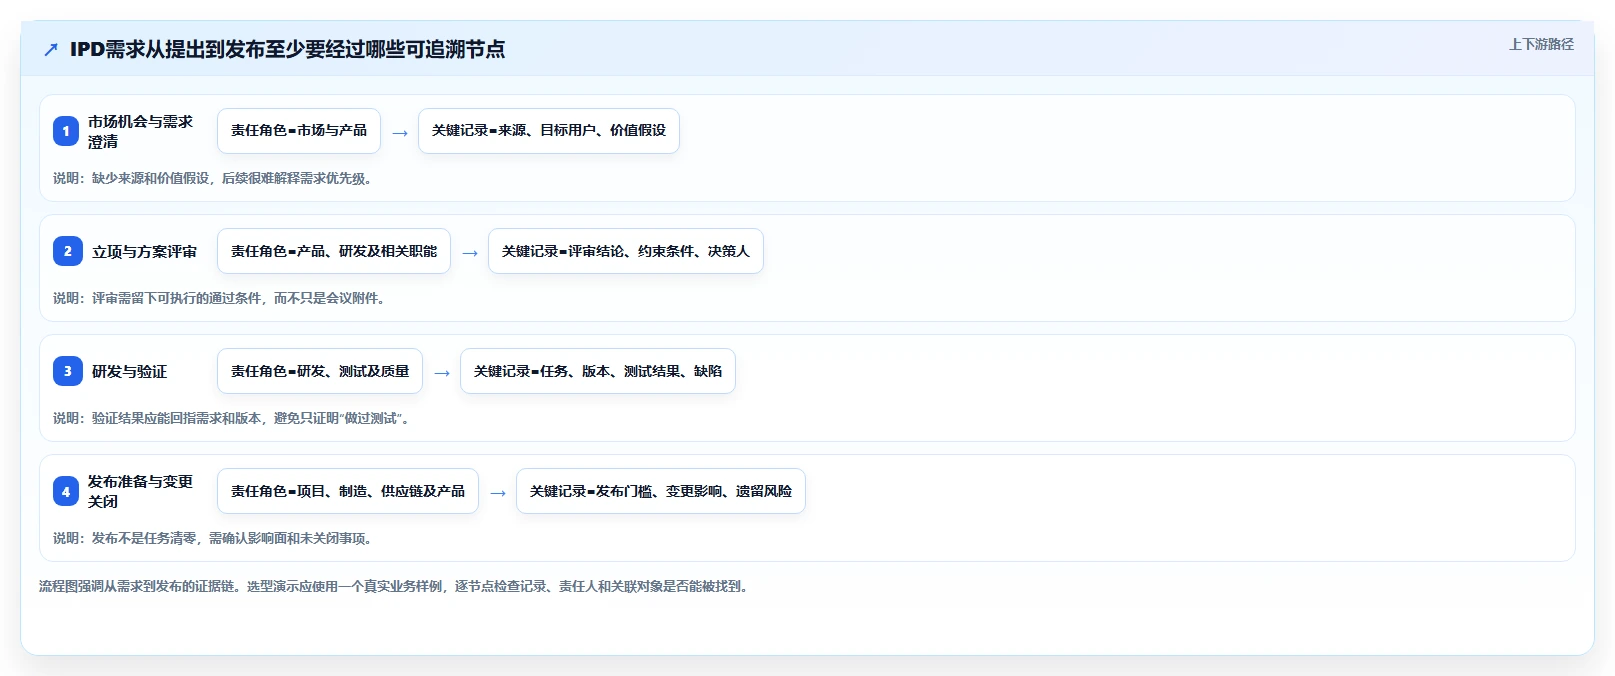Click the step 2 number badge
Viewport: 1615px width, 676px height.
click(68, 251)
